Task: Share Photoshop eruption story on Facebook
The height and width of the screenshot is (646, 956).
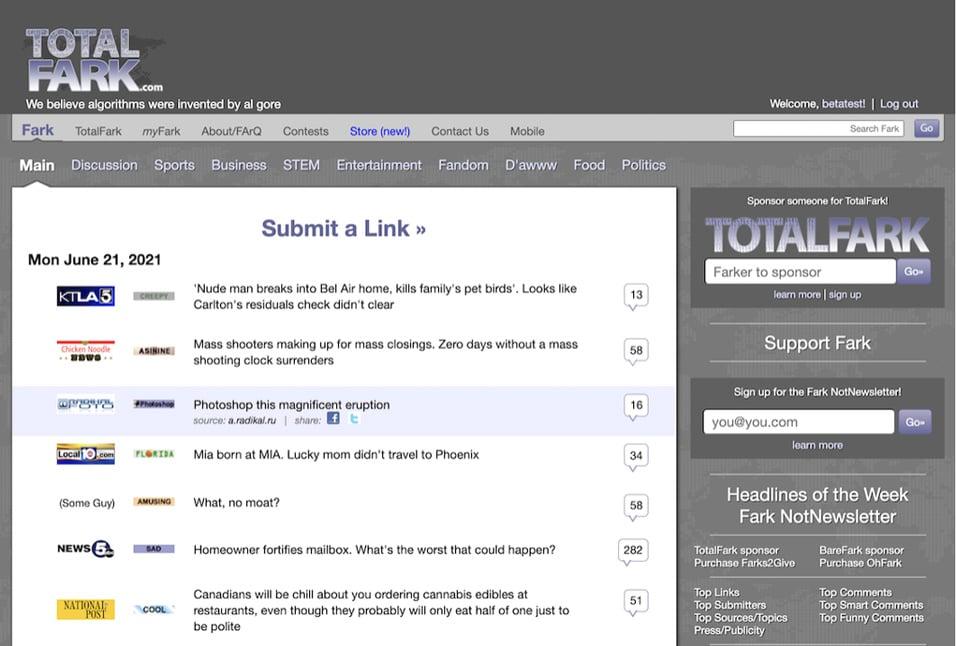Action: point(333,418)
